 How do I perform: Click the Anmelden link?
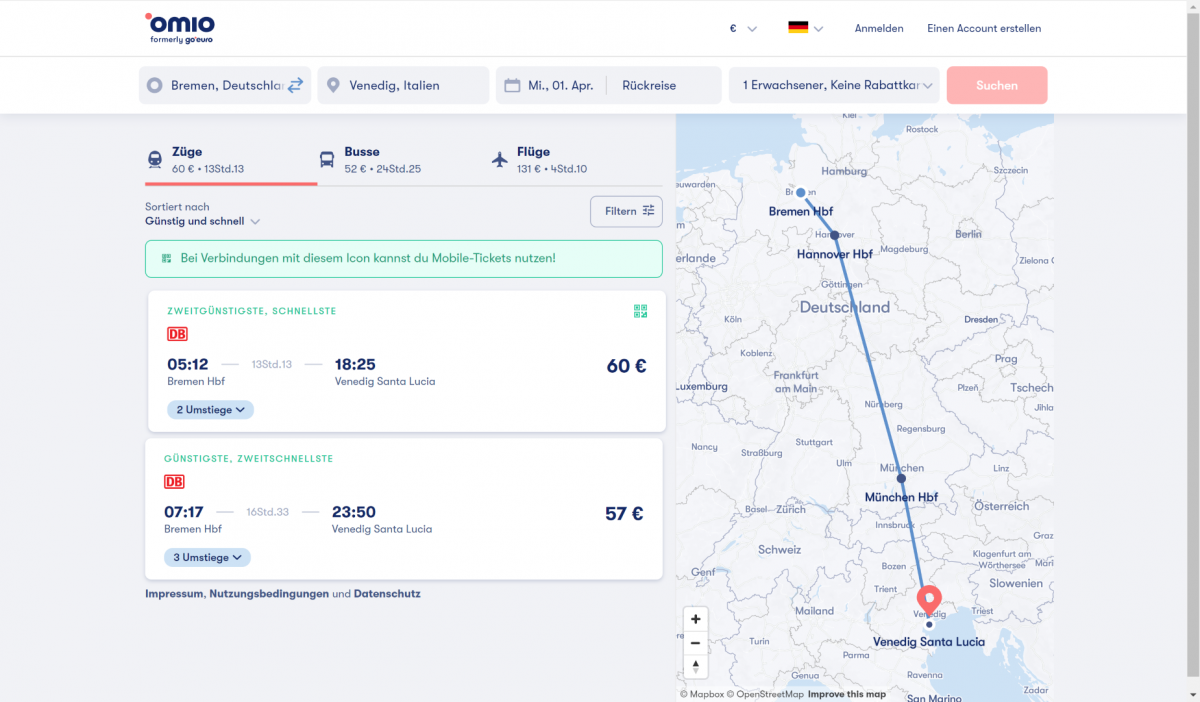coord(879,28)
